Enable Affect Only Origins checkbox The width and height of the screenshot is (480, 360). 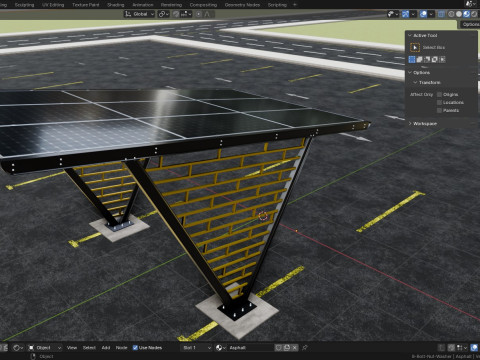439,95
